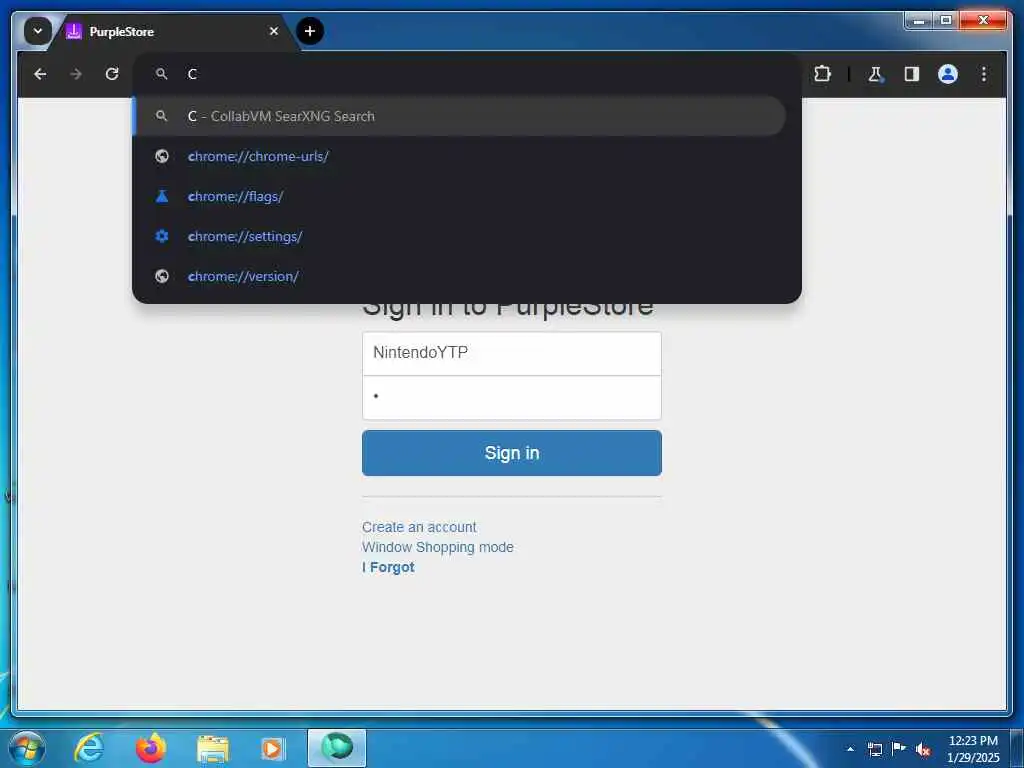Click the gear icon beside chrome://settings/
Viewport: 1024px width, 768px height.
[162, 236]
